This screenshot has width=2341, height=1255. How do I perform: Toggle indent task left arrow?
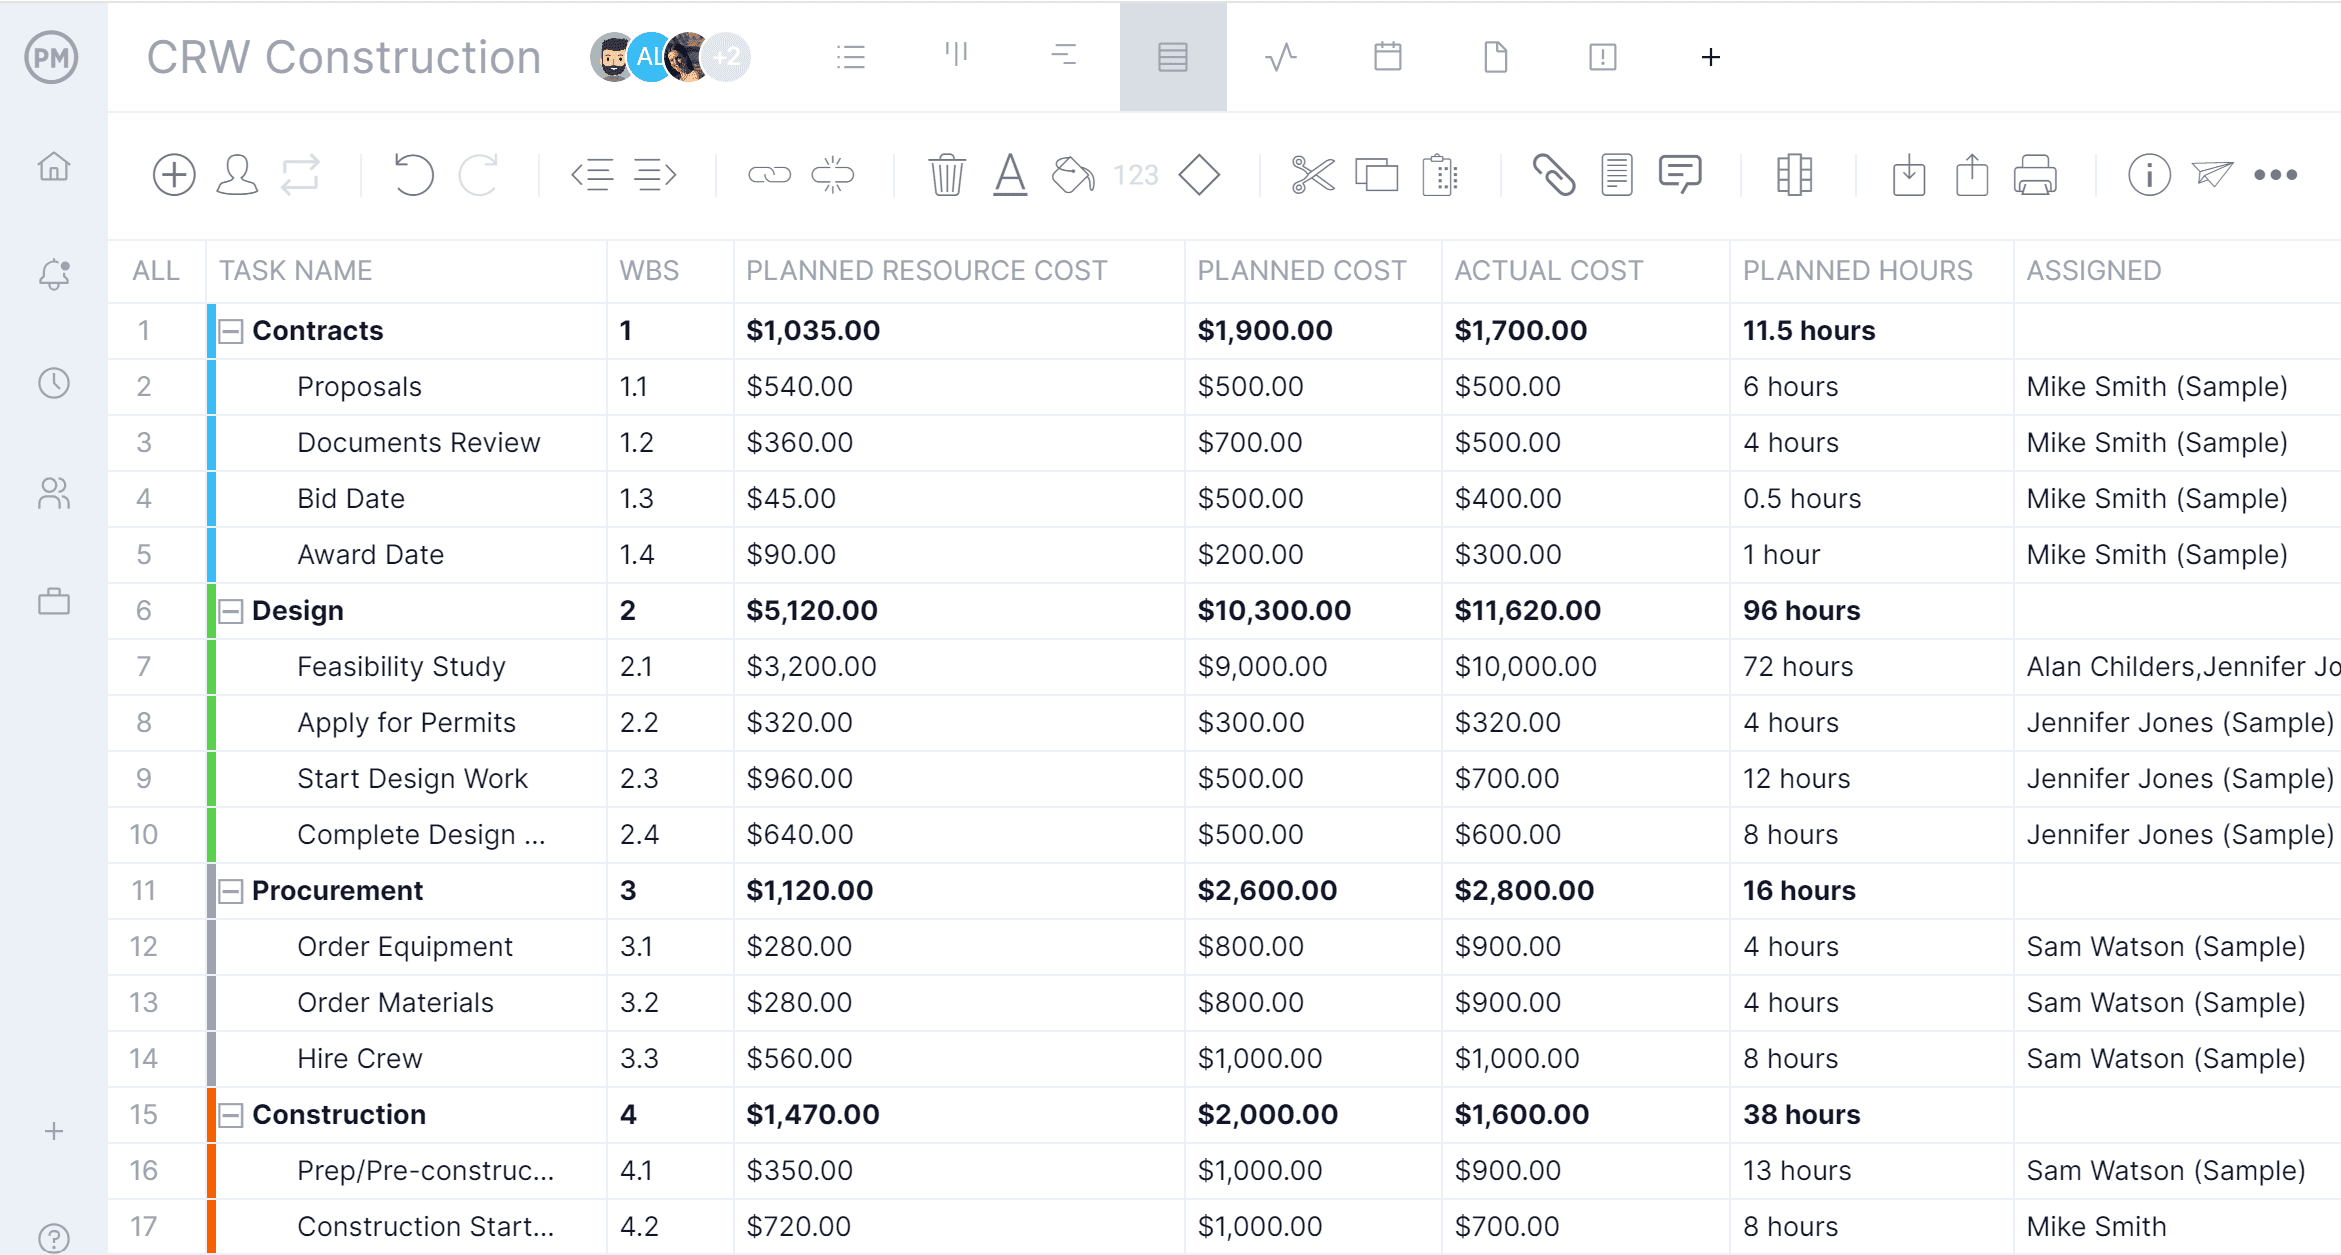coord(595,173)
